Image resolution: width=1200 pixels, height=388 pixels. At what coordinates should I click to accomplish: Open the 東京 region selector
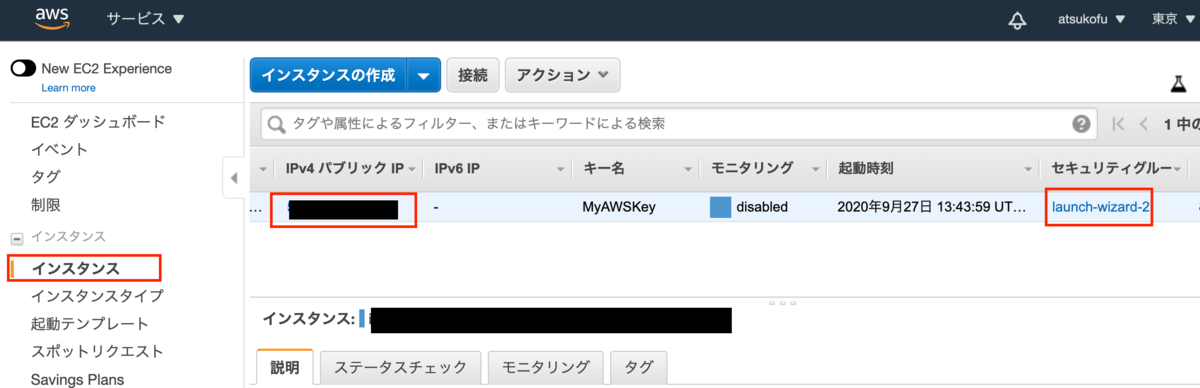[x=1174, y=19]
